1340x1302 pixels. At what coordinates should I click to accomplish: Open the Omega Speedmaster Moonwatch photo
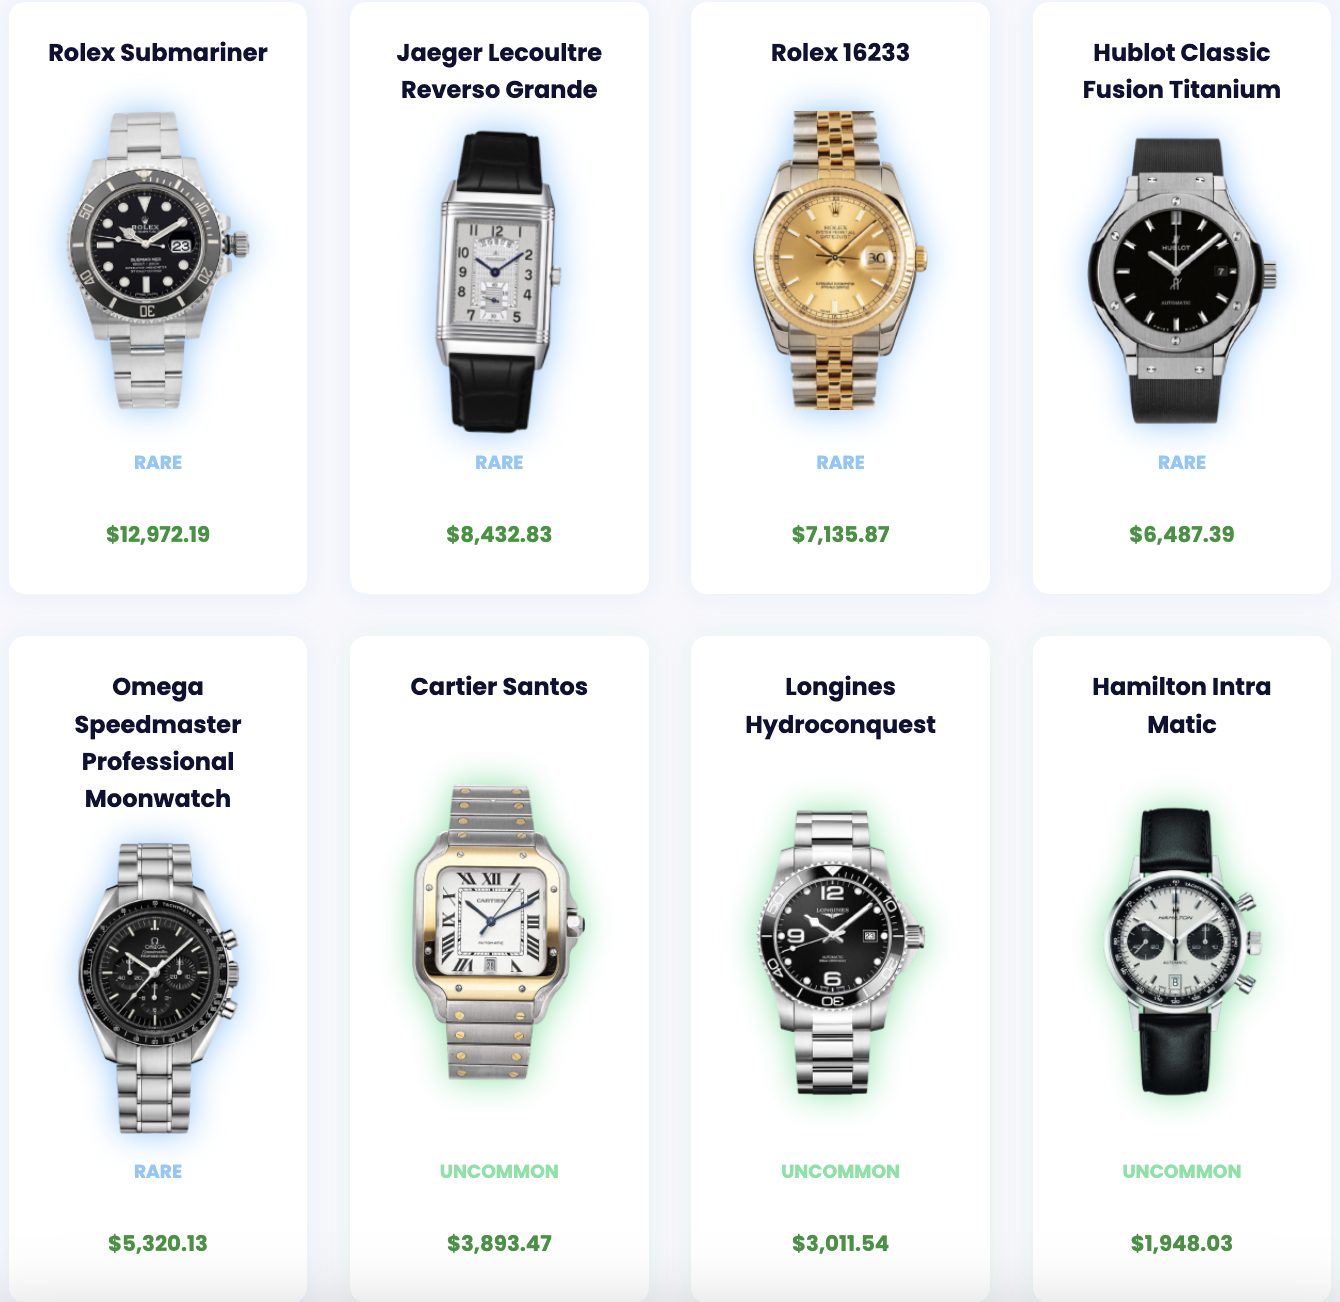click(158, 988)
